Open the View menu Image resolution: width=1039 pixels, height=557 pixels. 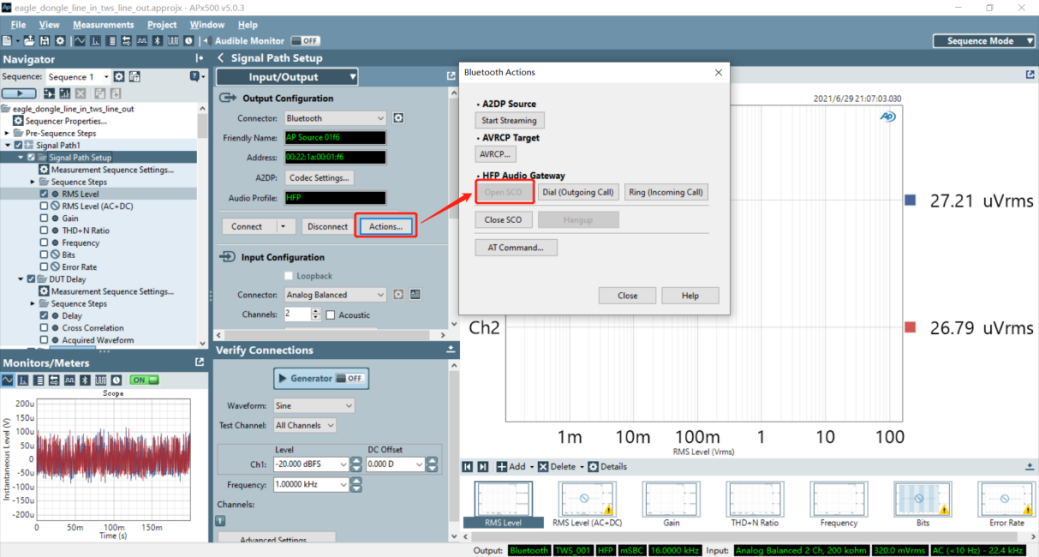coord(49,25)
